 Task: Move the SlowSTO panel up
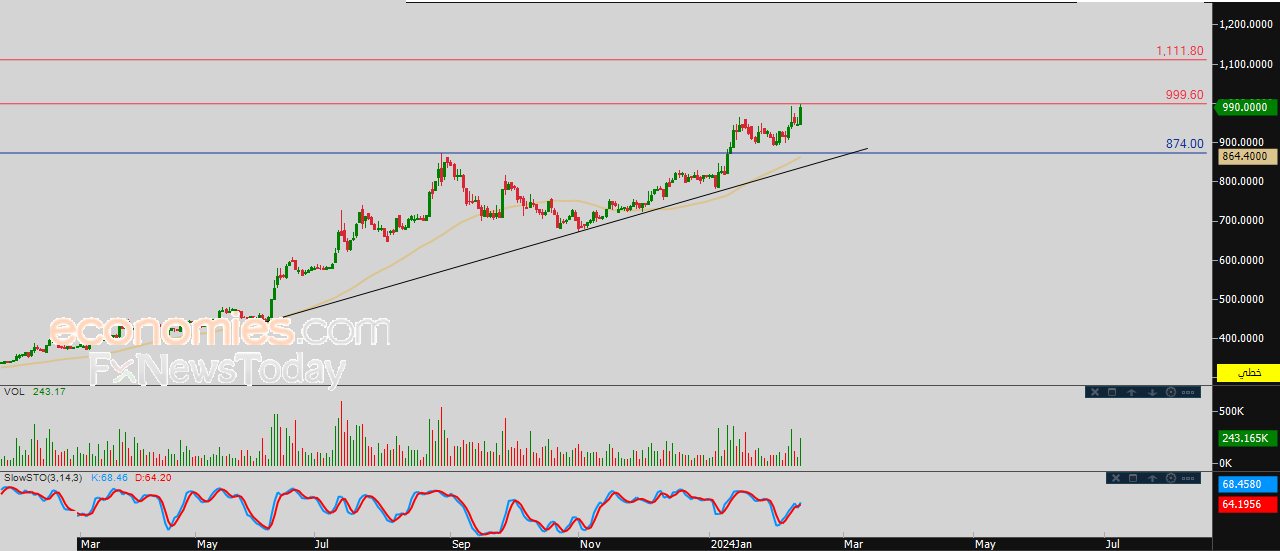tap(1152, 478)
